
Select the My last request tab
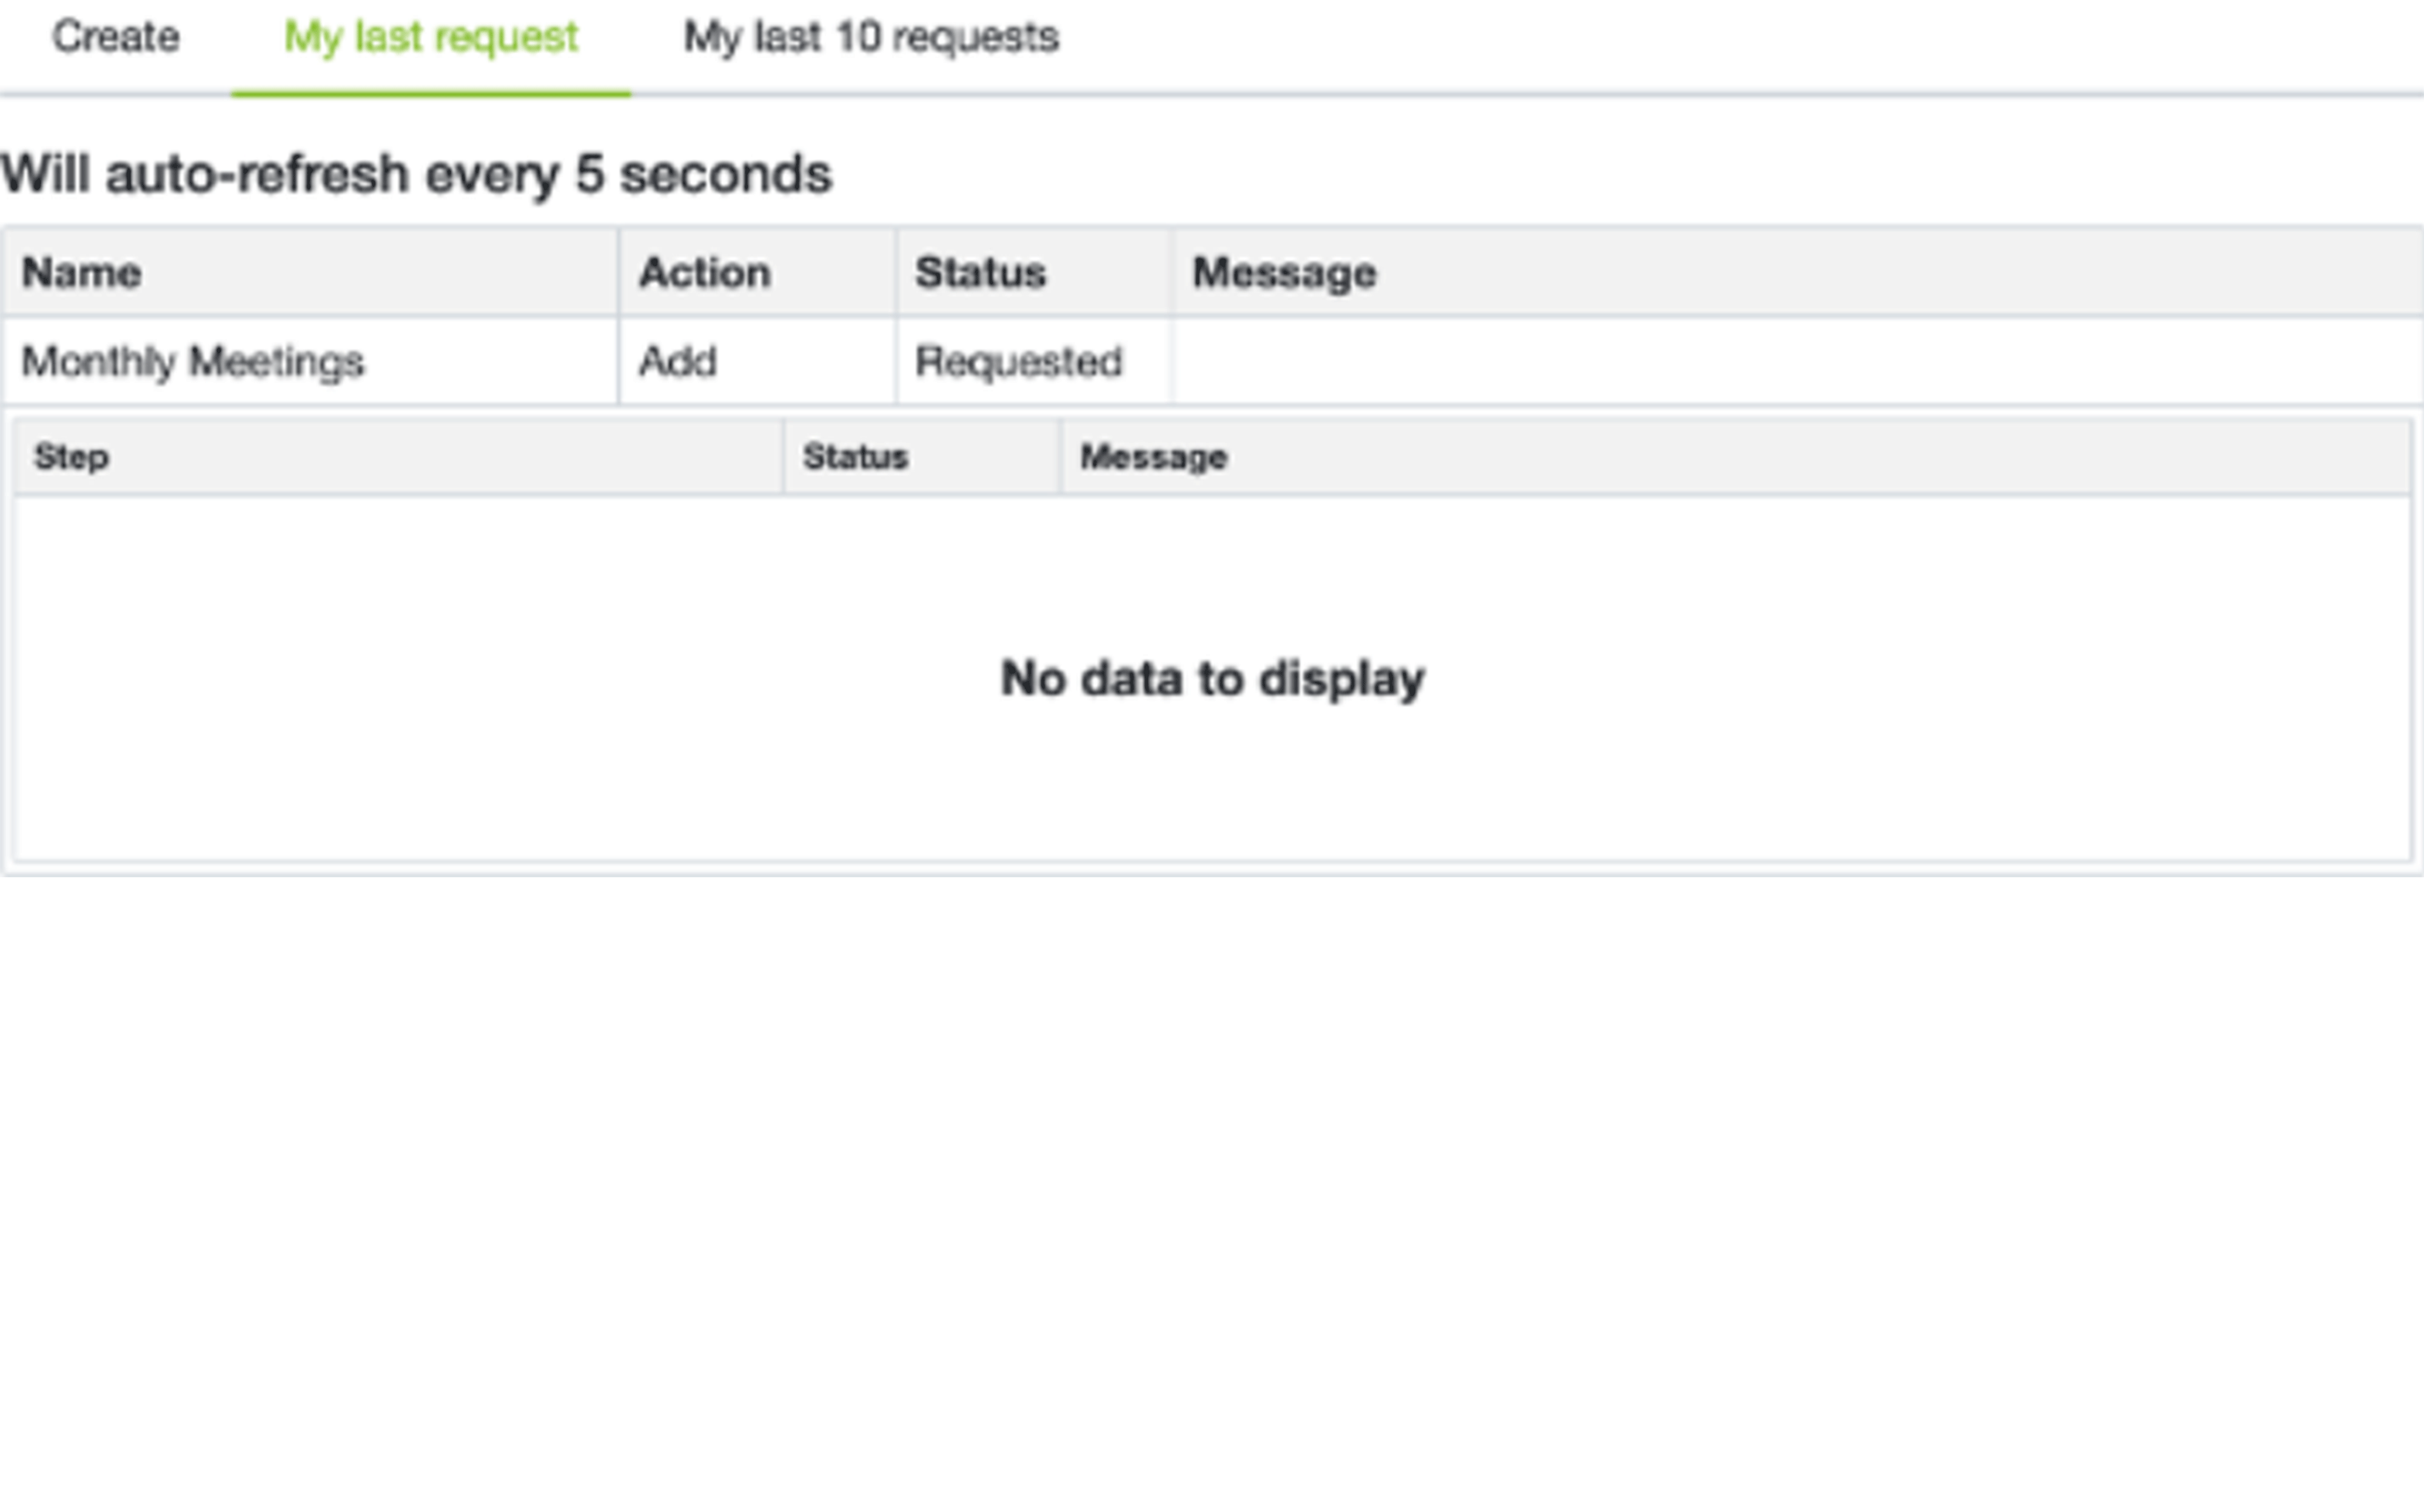pos(430,38)
